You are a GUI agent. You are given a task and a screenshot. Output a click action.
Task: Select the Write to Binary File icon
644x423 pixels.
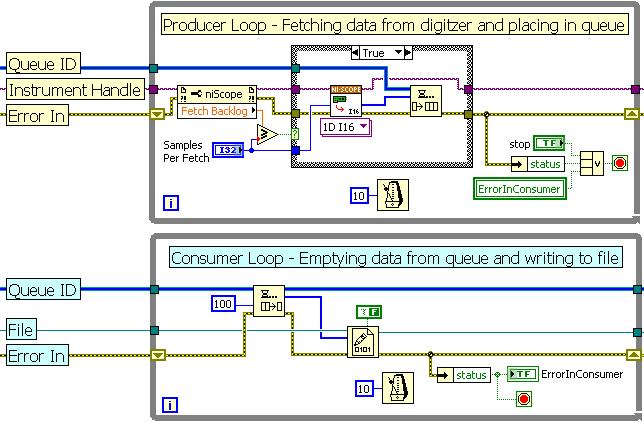coord(363,341)
